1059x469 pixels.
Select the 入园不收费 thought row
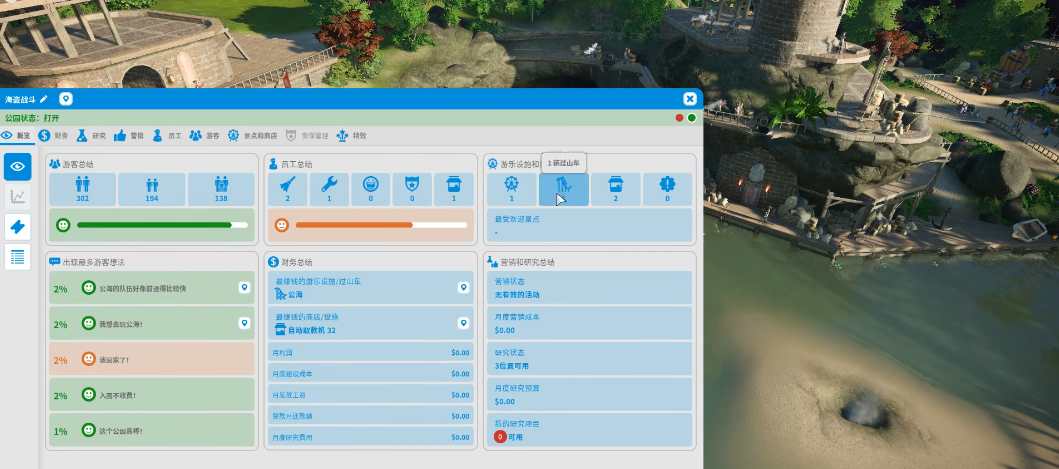(152, 395)
